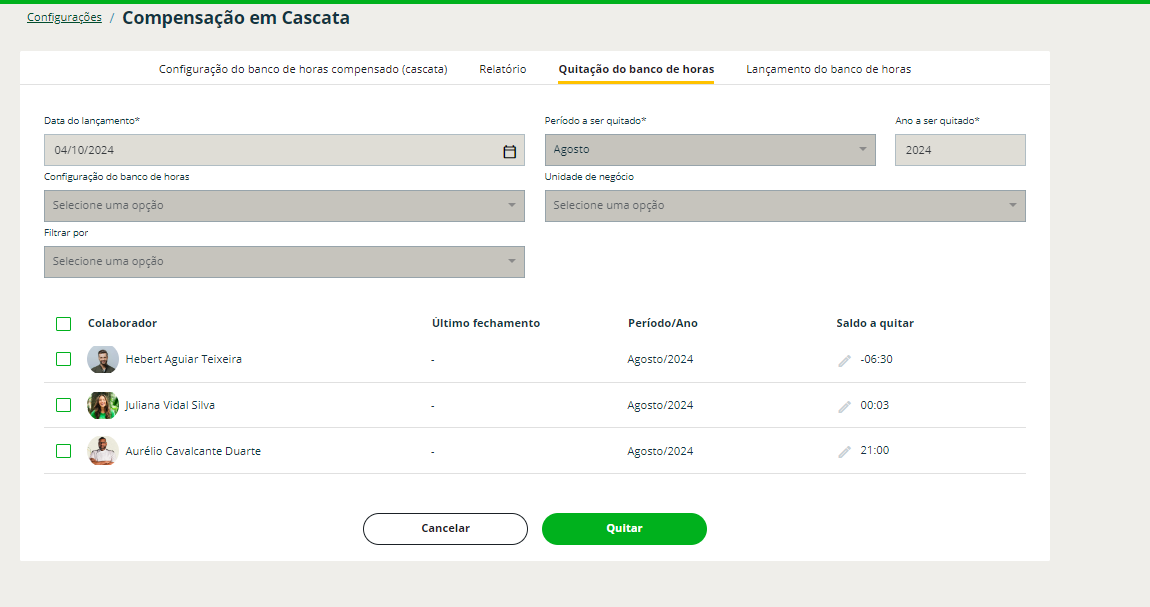This screenshot has width=1150, height=607.
Task: Click the 'Ano a ser quitado' input field
Action: [x=960, y=150]
